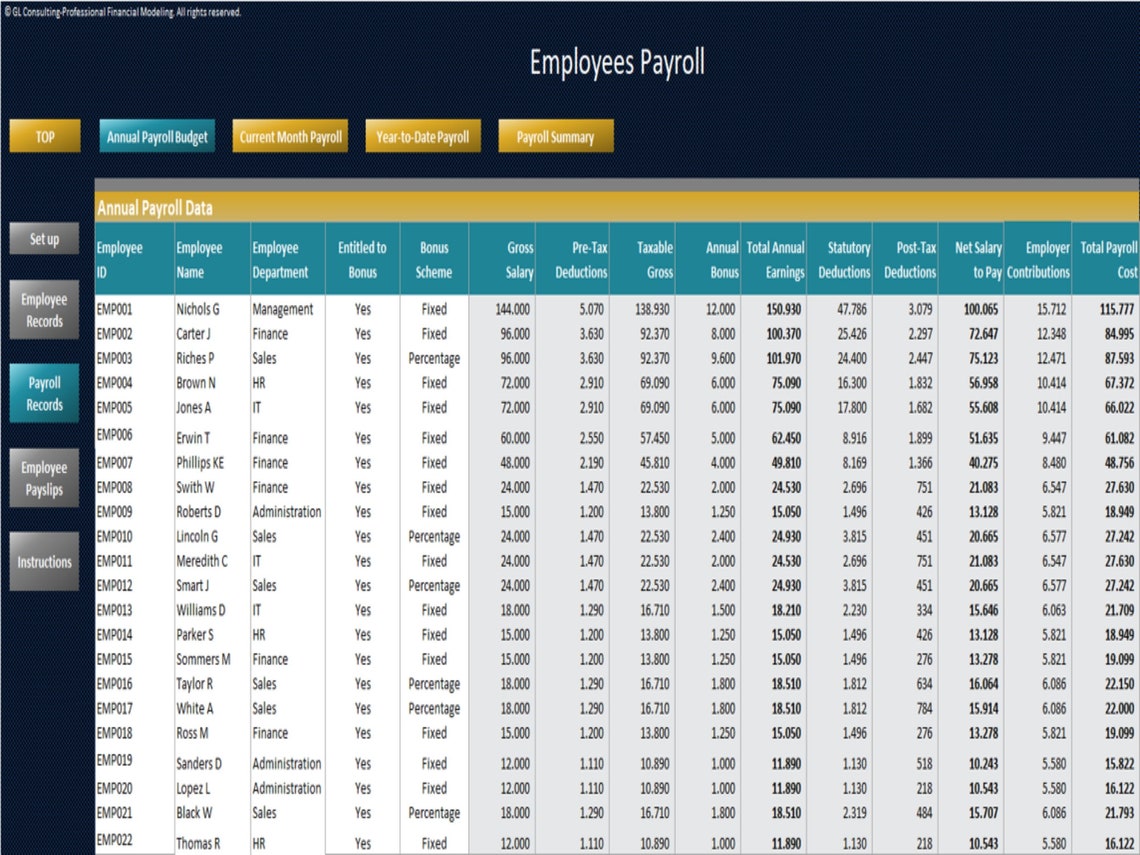Toggle EMP005's Entitled to Bonus value
This screenshot has height=855, width=1140.
pos(362,407)
